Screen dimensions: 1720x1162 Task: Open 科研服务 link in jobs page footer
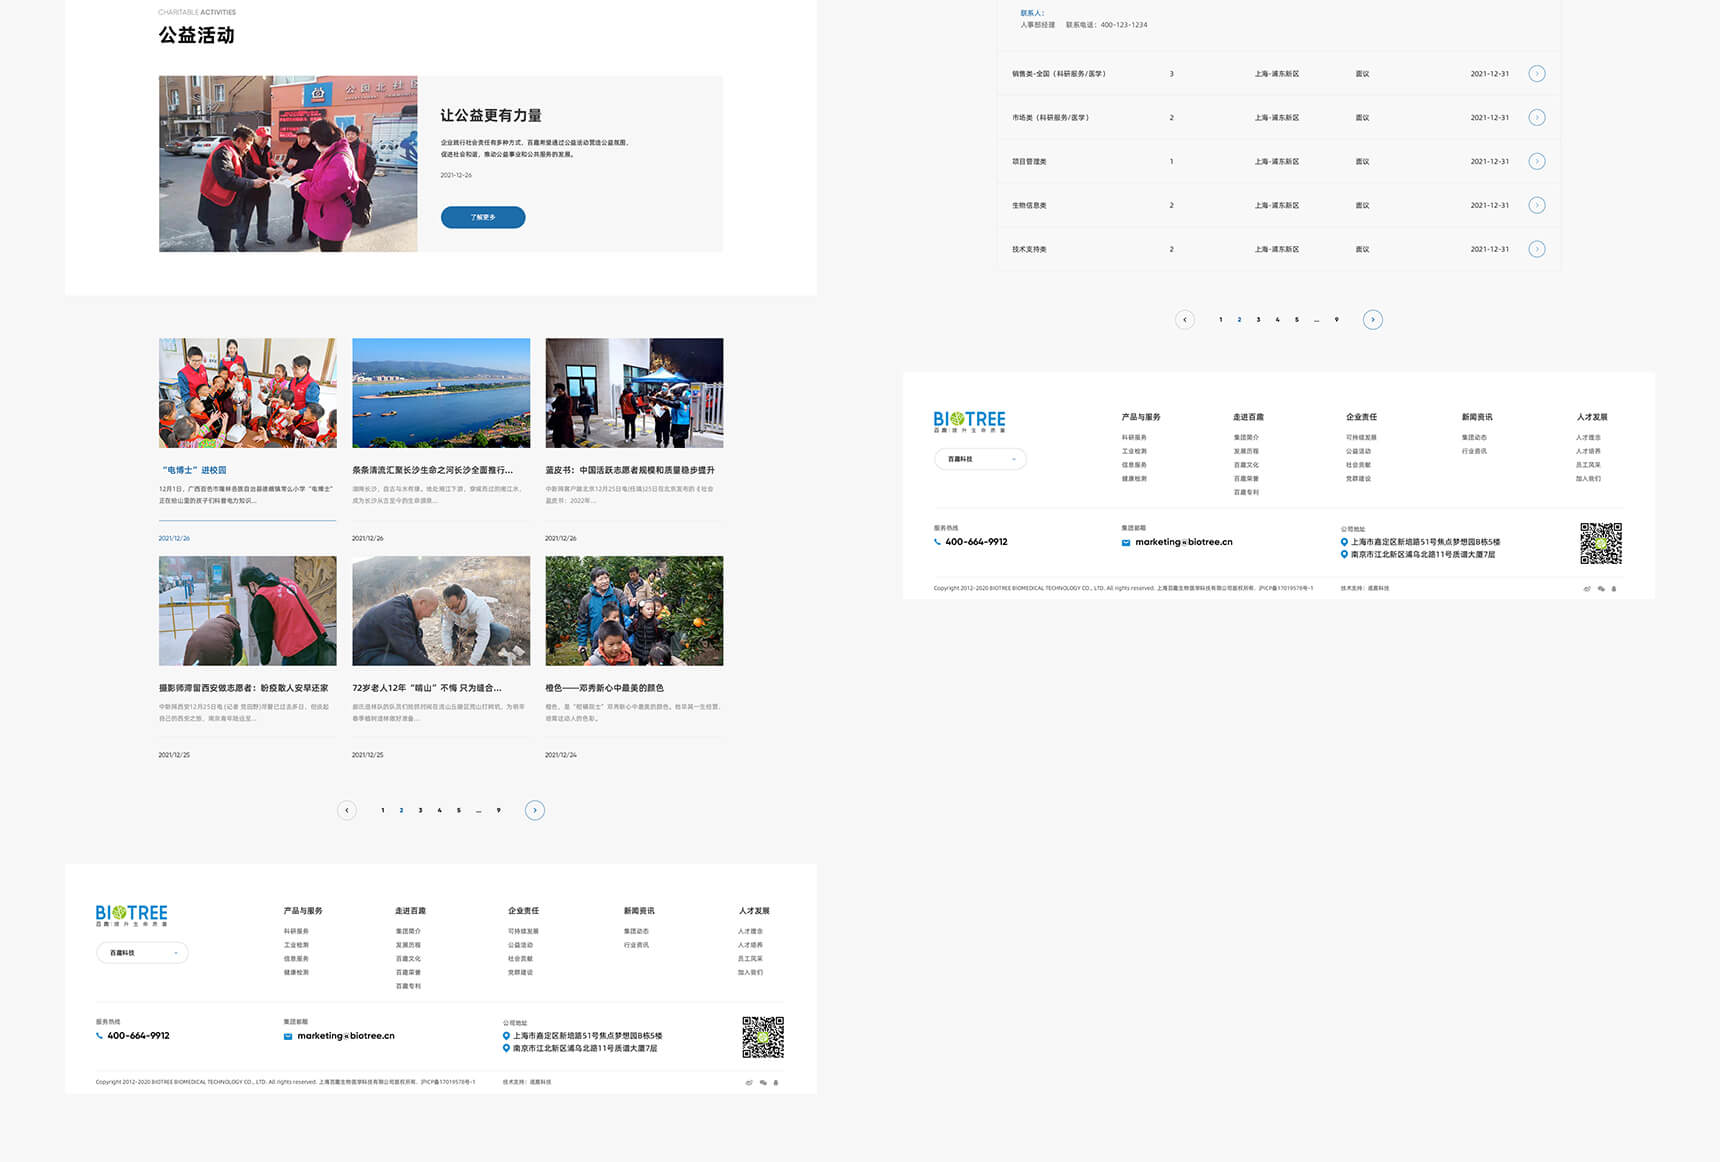click(x=1134, y=438)
